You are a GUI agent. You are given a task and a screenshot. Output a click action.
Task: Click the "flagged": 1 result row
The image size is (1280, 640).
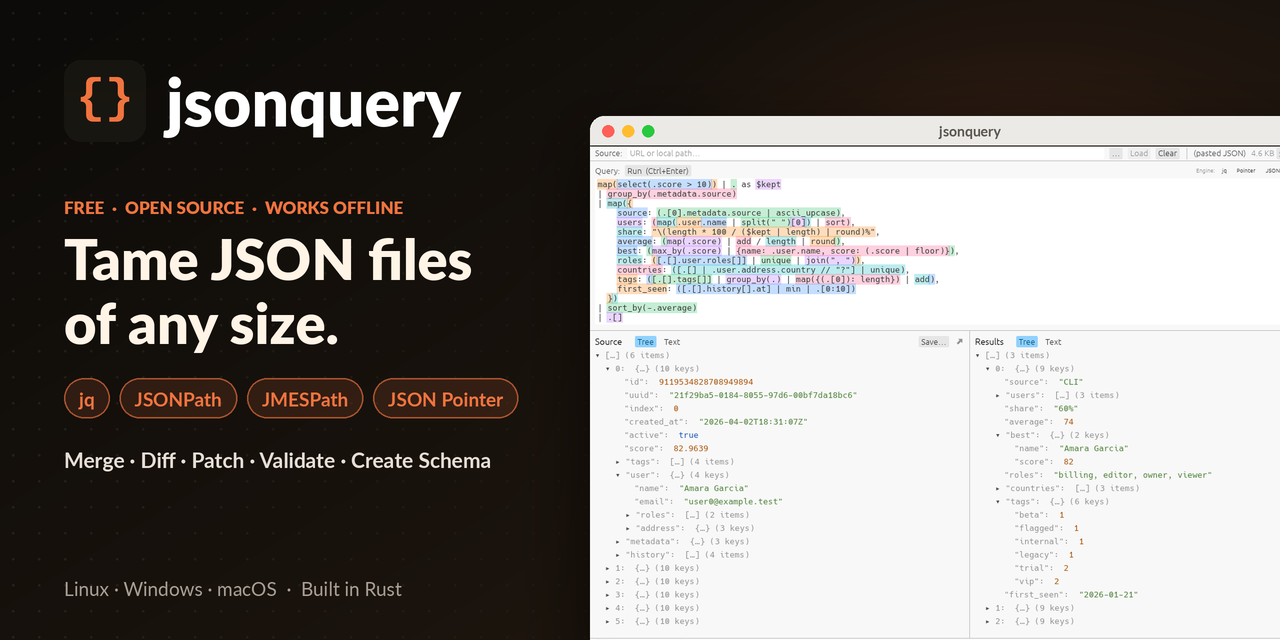(1046, 528)
